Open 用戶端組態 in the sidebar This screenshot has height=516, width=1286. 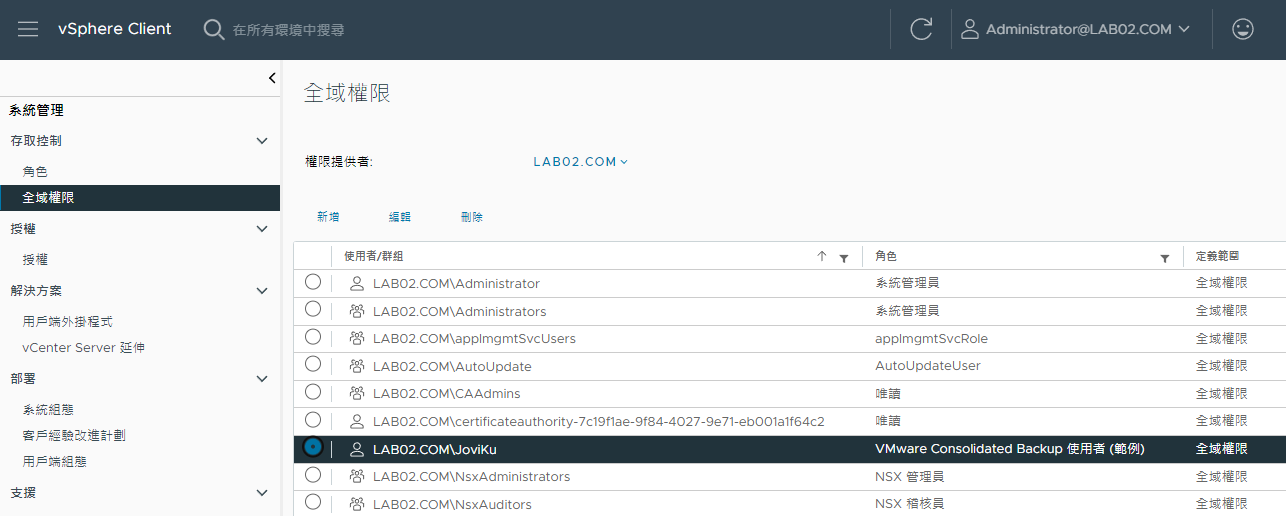54,462
